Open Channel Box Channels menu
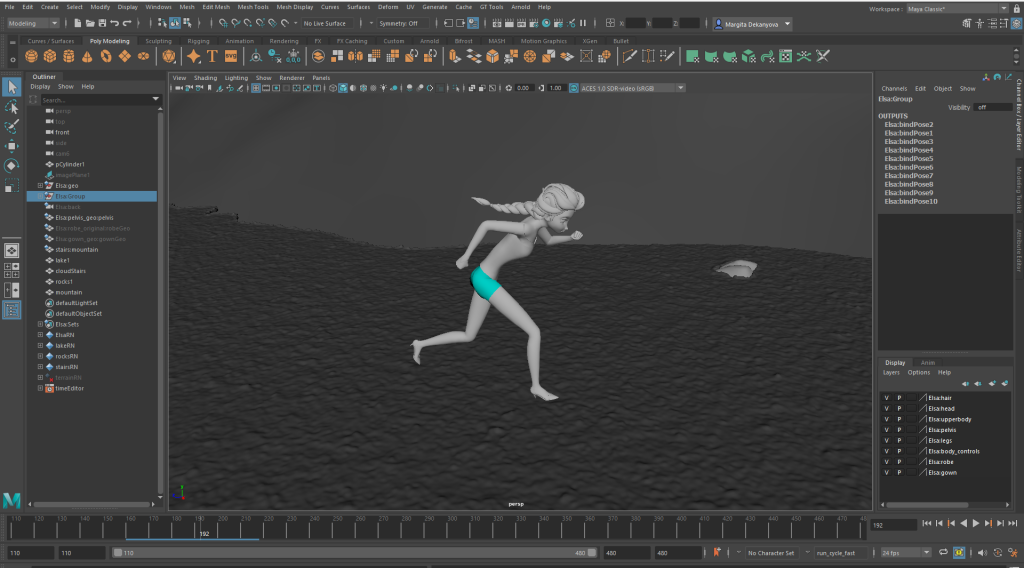Viewport: 1024px width, 568px height. point(894,89)
